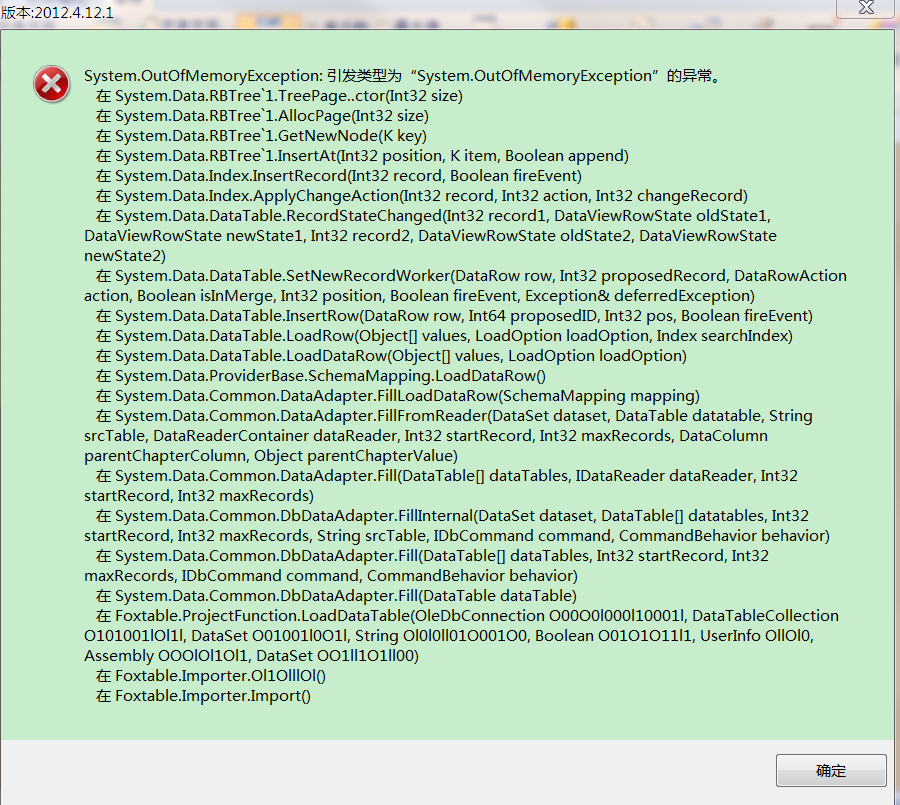Click the Index.InsertRecord stack line
Image resolution: width=900 pixels, height=805 pixels.
(x=339, y=176)
